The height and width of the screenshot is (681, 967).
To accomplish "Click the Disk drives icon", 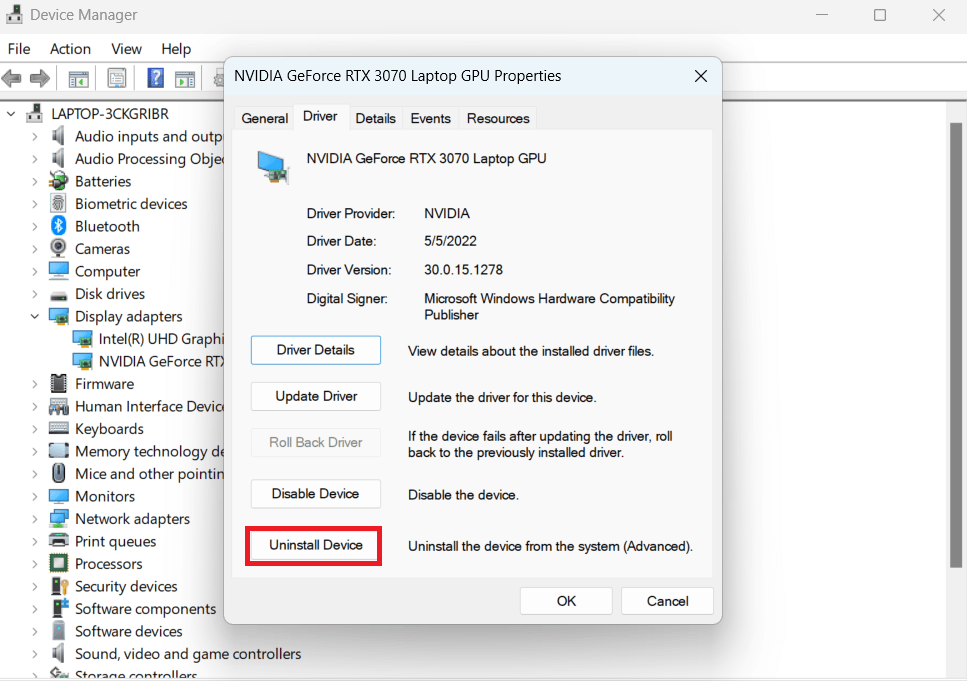I will pyautogui.click(x=59, y=295).
